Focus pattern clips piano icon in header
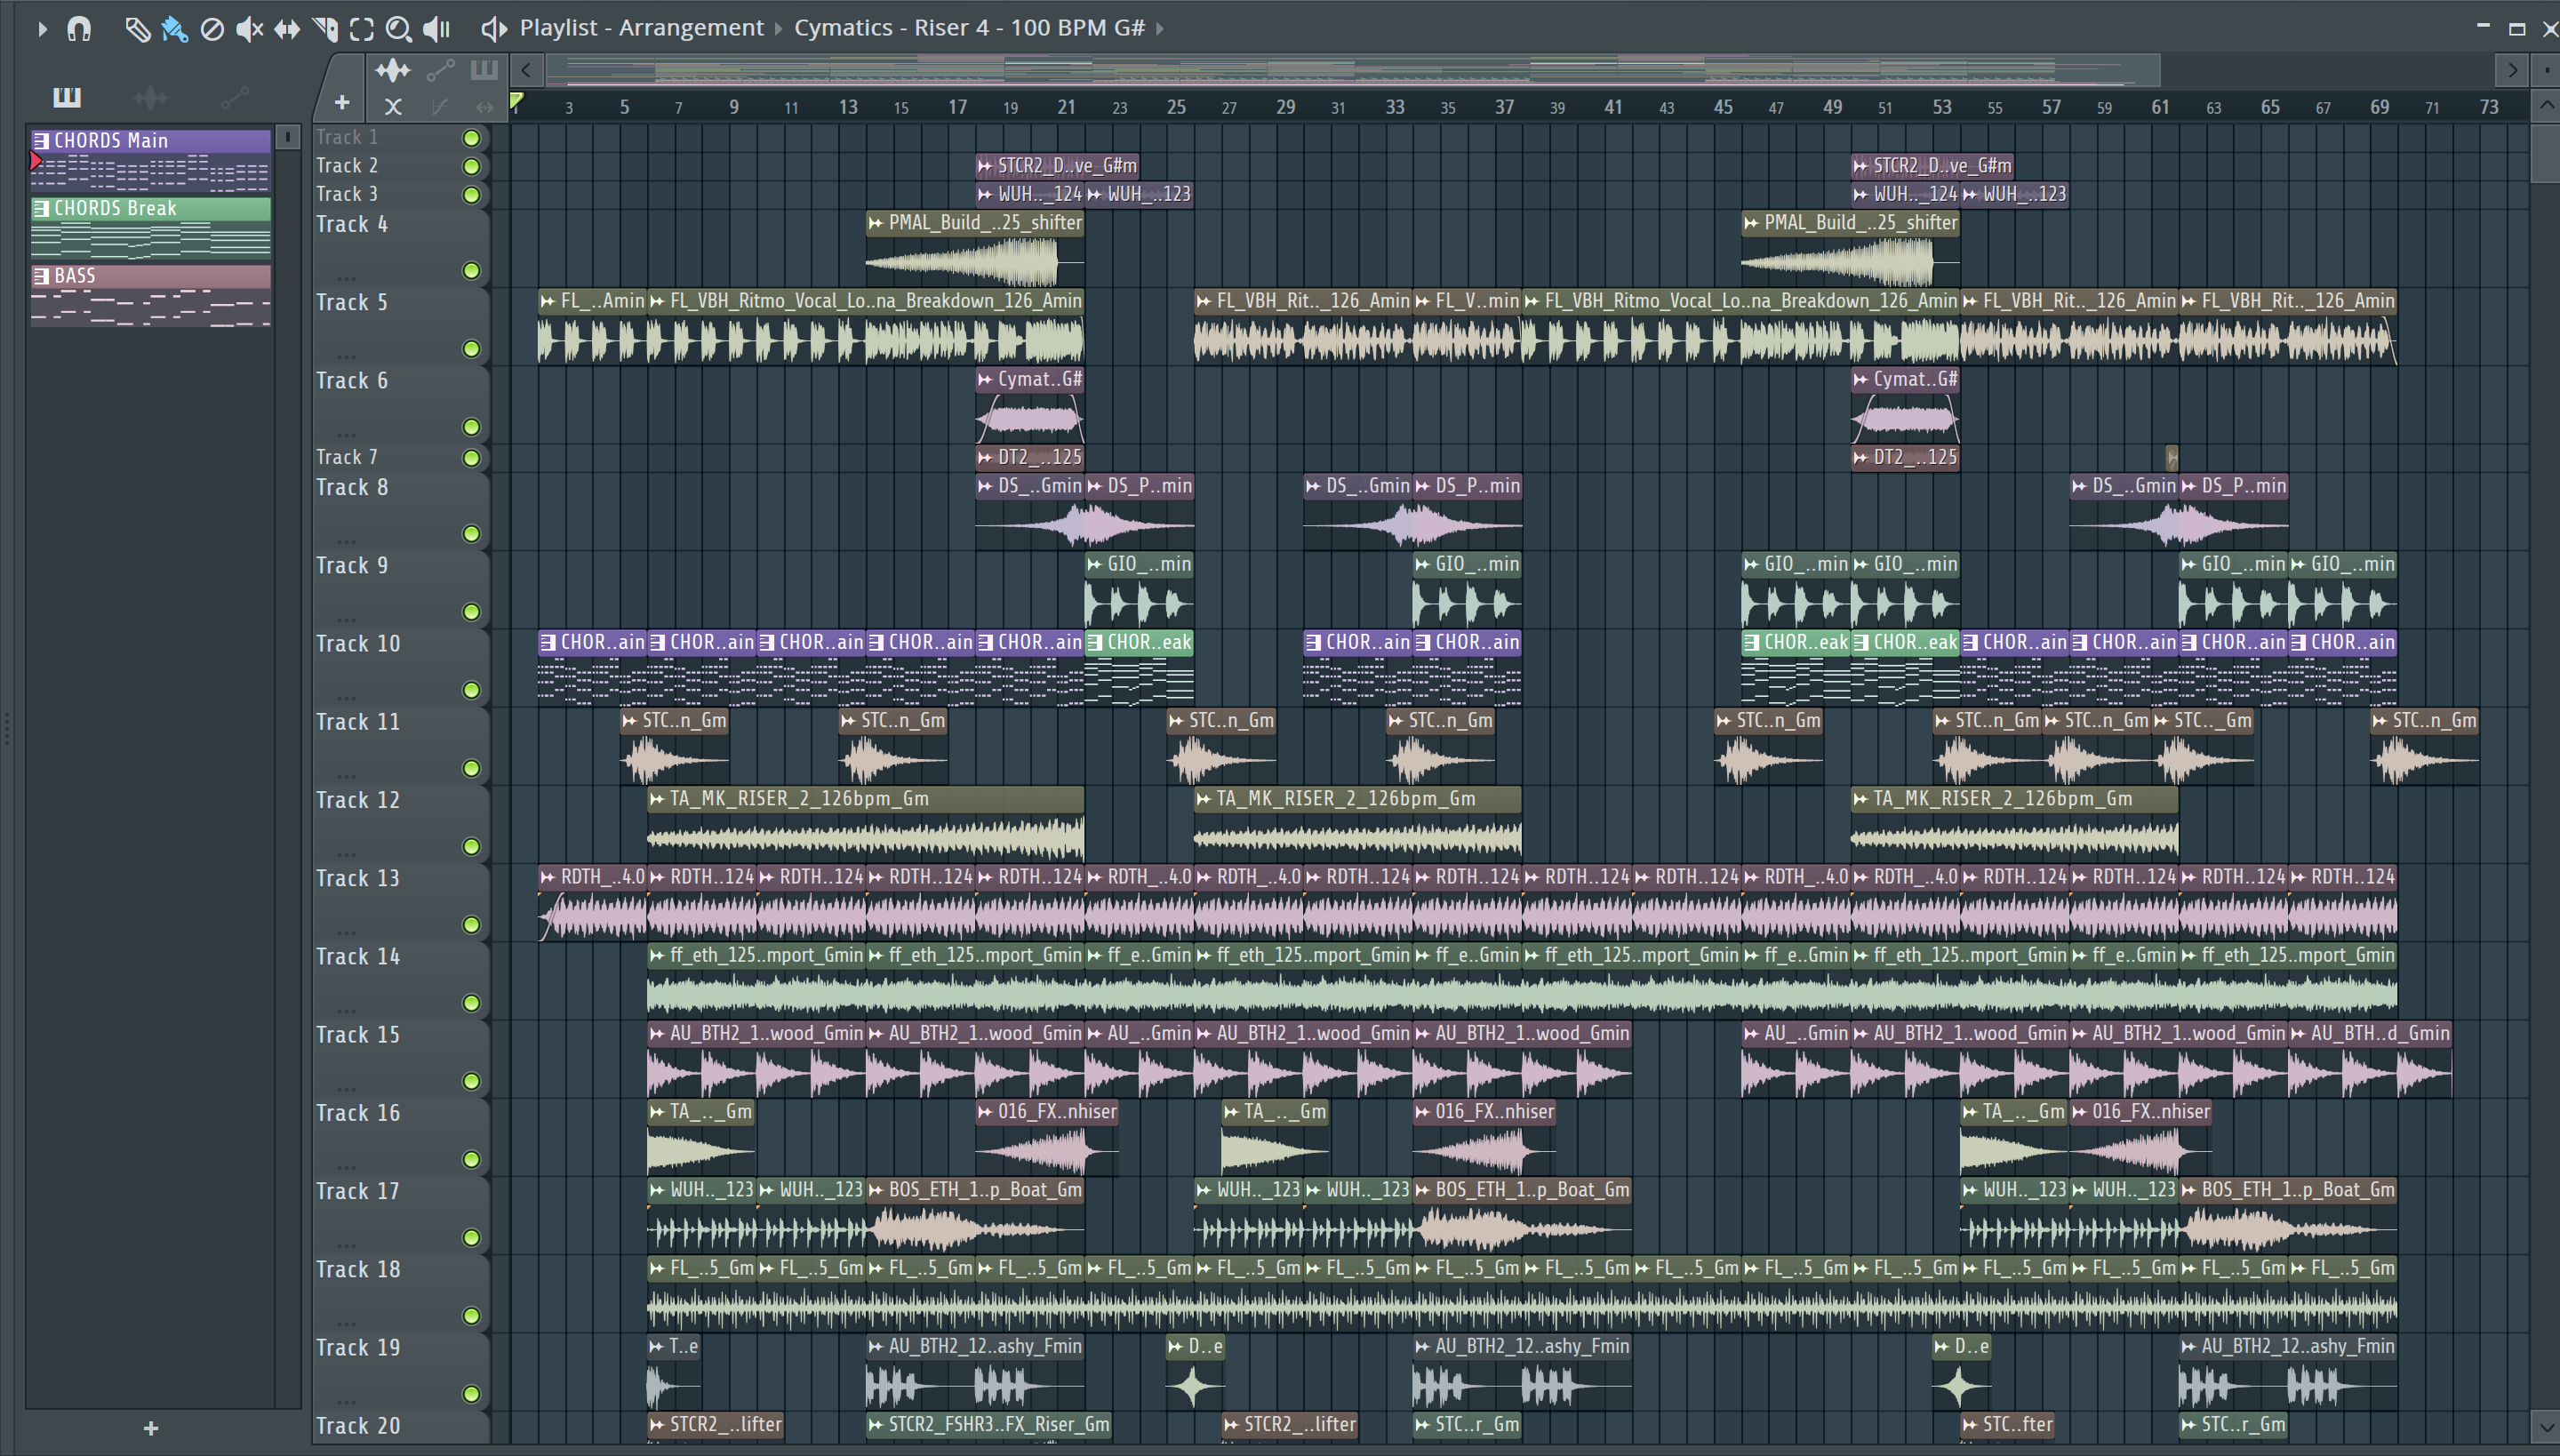The width and height of the screenshot is (2560, 1456). pyautogui.click(x=484, y=70)
